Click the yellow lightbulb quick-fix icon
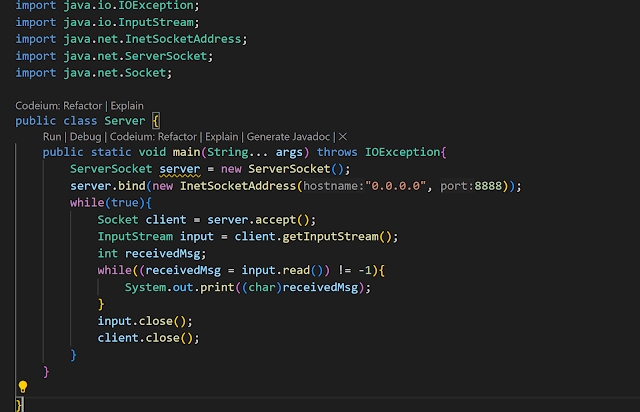Viewport: 640px width, 412px height. 23,386
